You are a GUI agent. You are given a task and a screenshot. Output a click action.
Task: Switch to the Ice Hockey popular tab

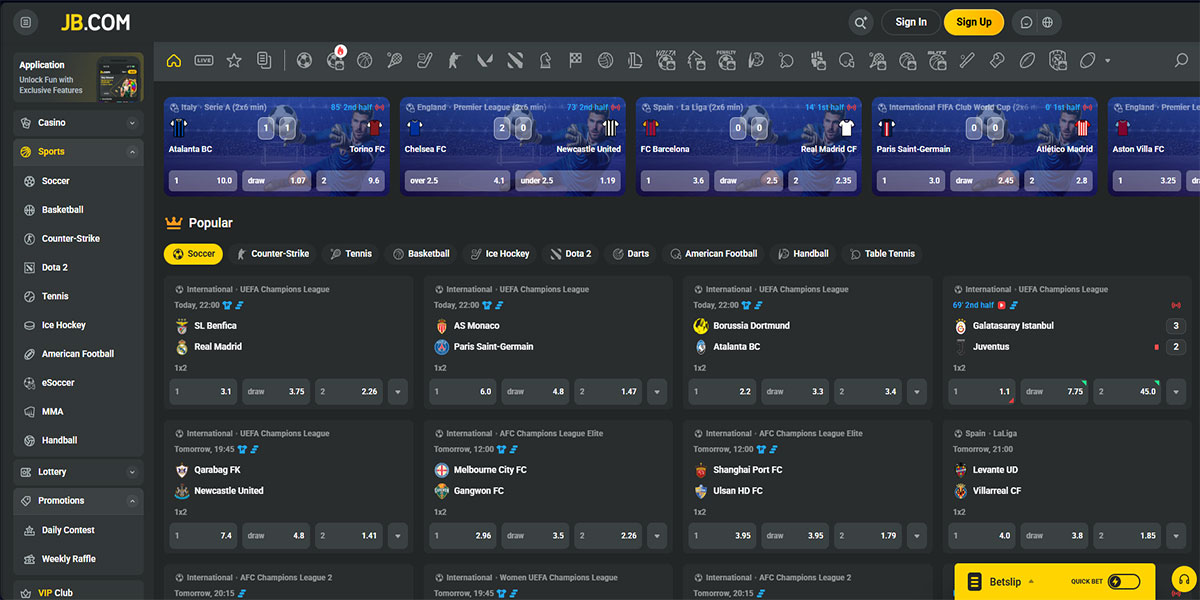[x=500, y=254]
